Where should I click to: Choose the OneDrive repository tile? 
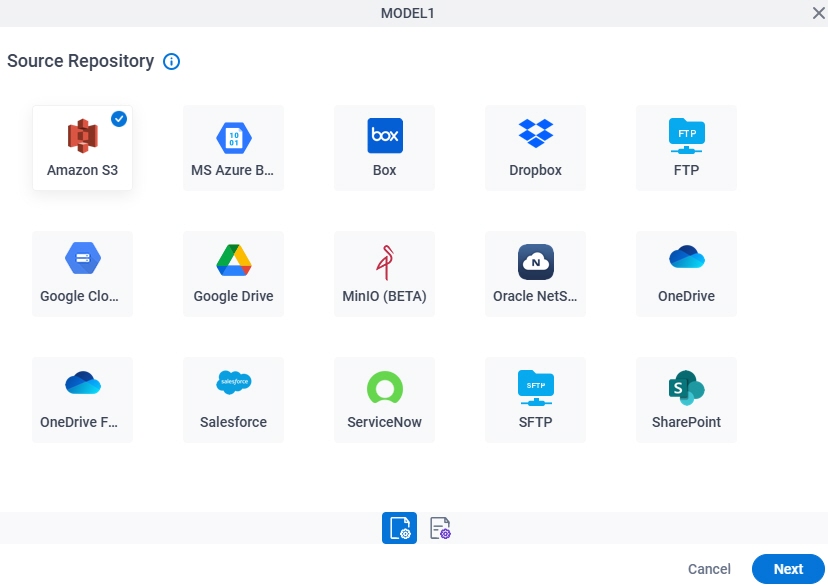coord(686,274)
